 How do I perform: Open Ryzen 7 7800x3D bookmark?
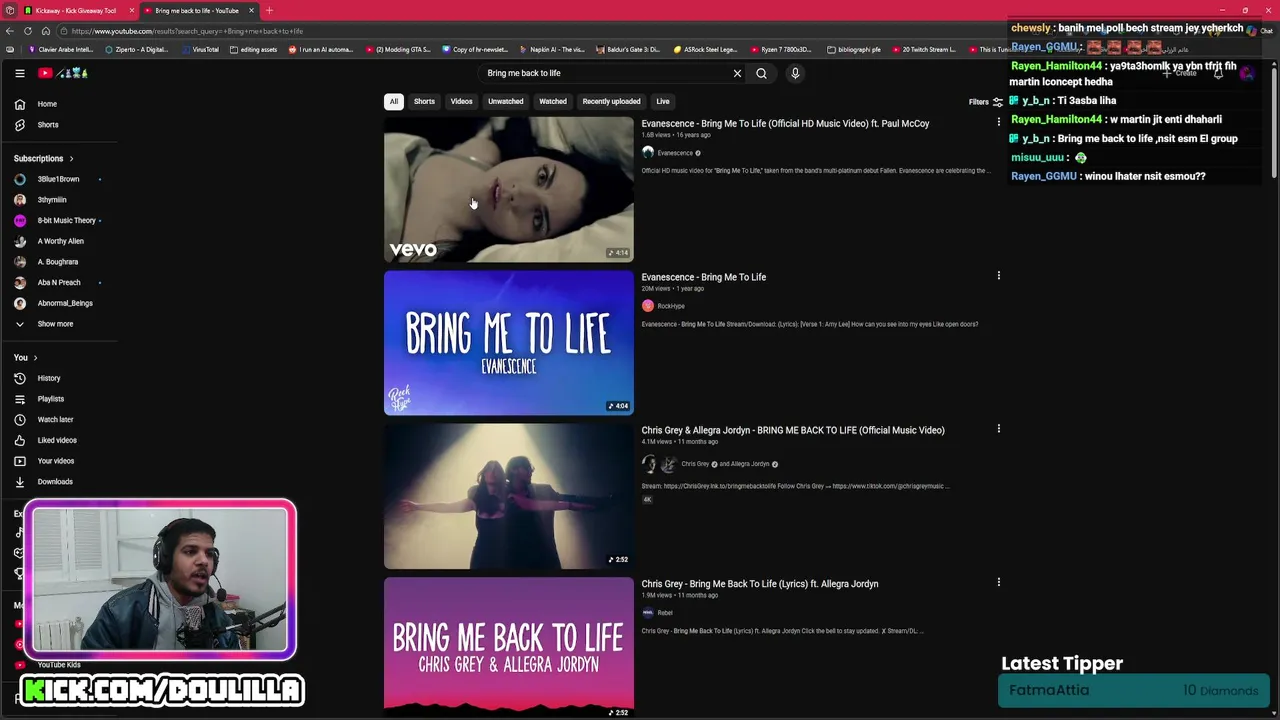click(x=781, y=49)
